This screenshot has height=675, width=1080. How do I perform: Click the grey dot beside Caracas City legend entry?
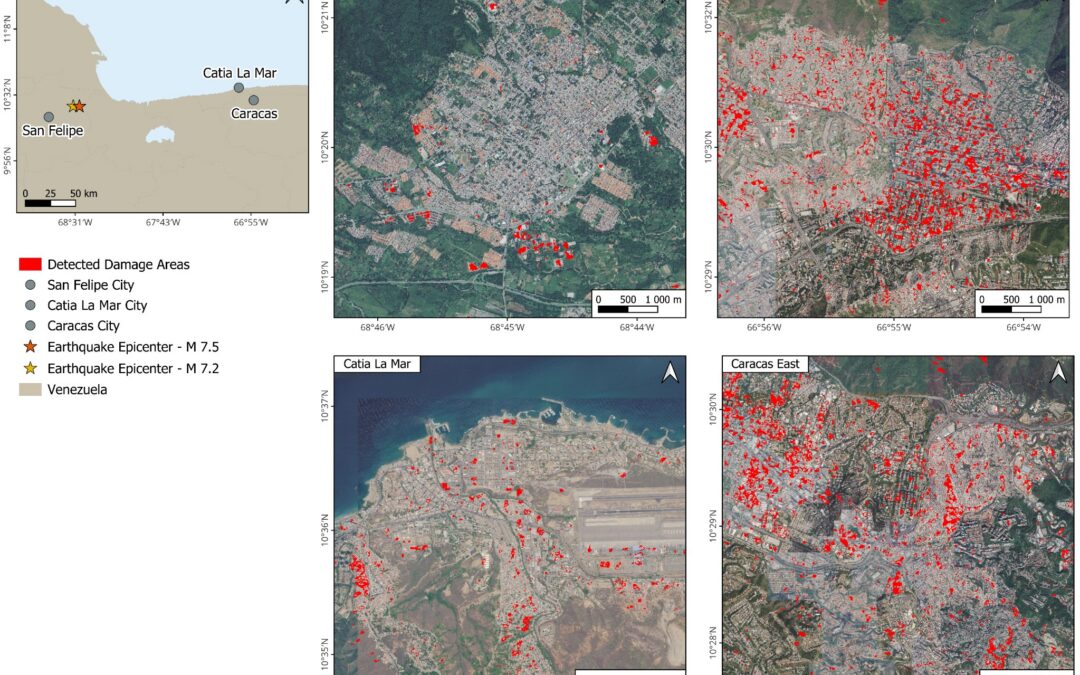(30, 326)
